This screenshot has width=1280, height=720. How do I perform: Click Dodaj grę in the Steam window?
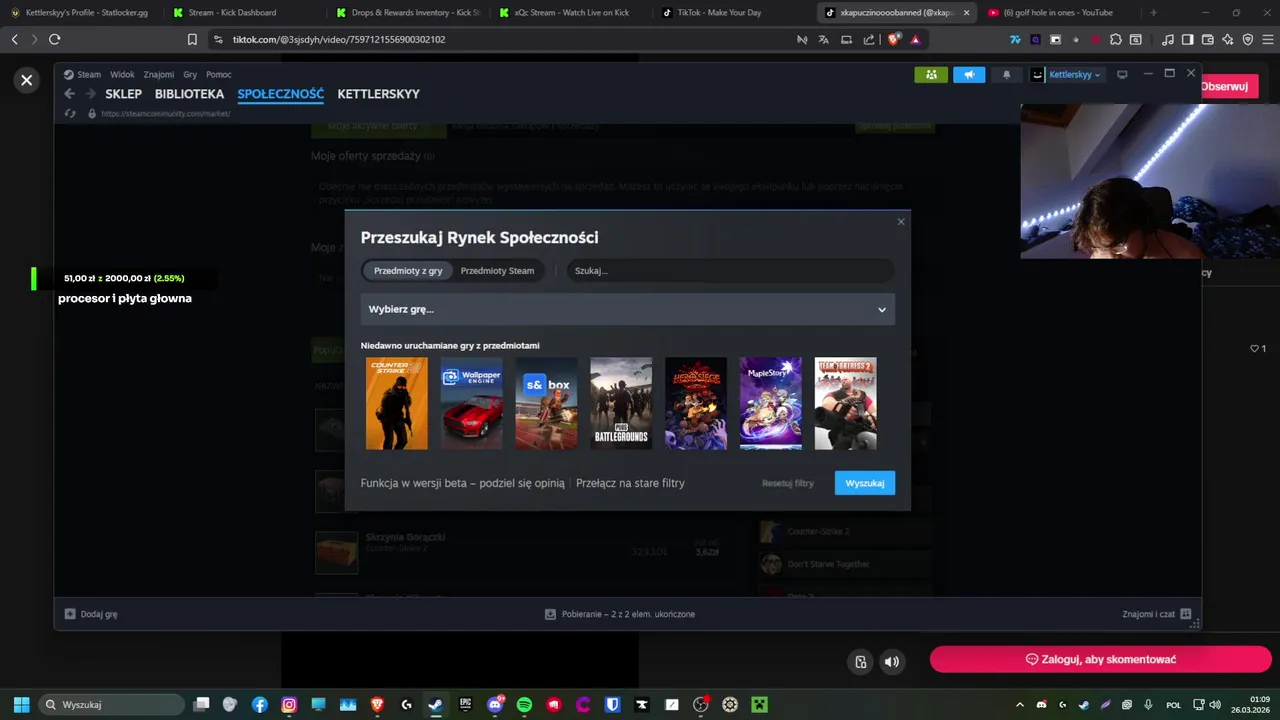pyautogui.click(x=91, y=614)
